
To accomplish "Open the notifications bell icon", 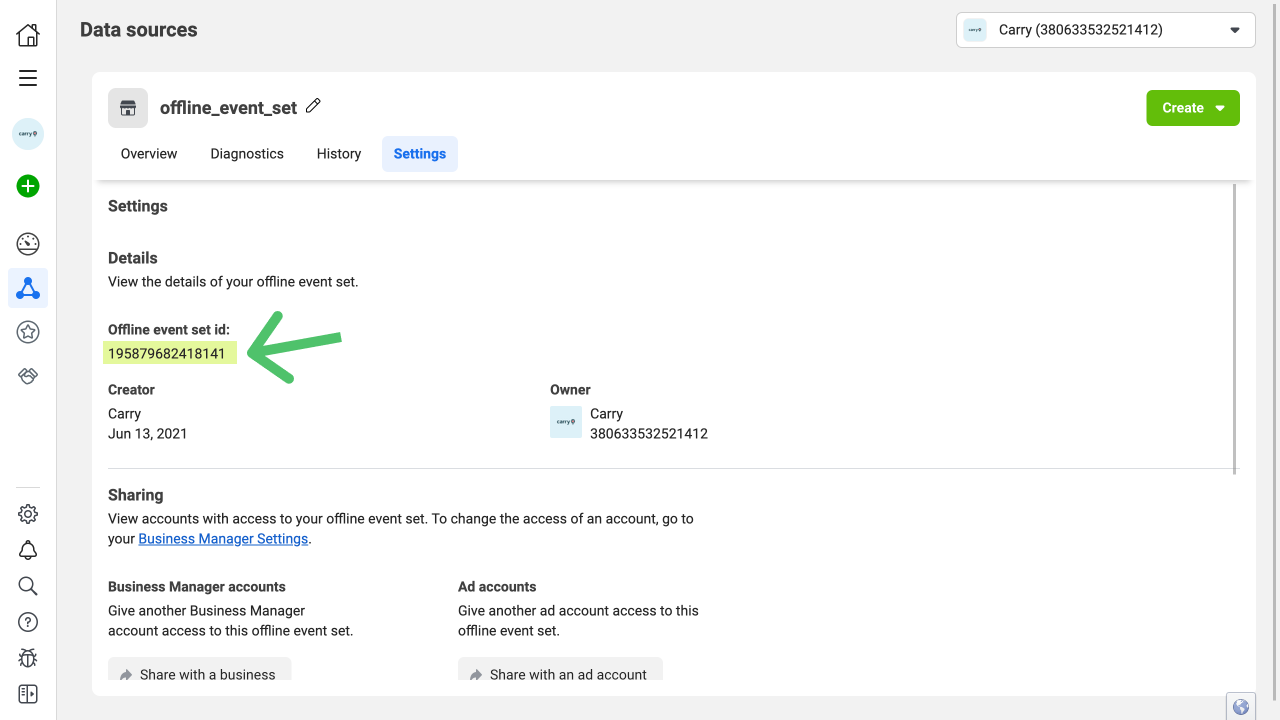I will pyautogui.click(x=28, y=550).
